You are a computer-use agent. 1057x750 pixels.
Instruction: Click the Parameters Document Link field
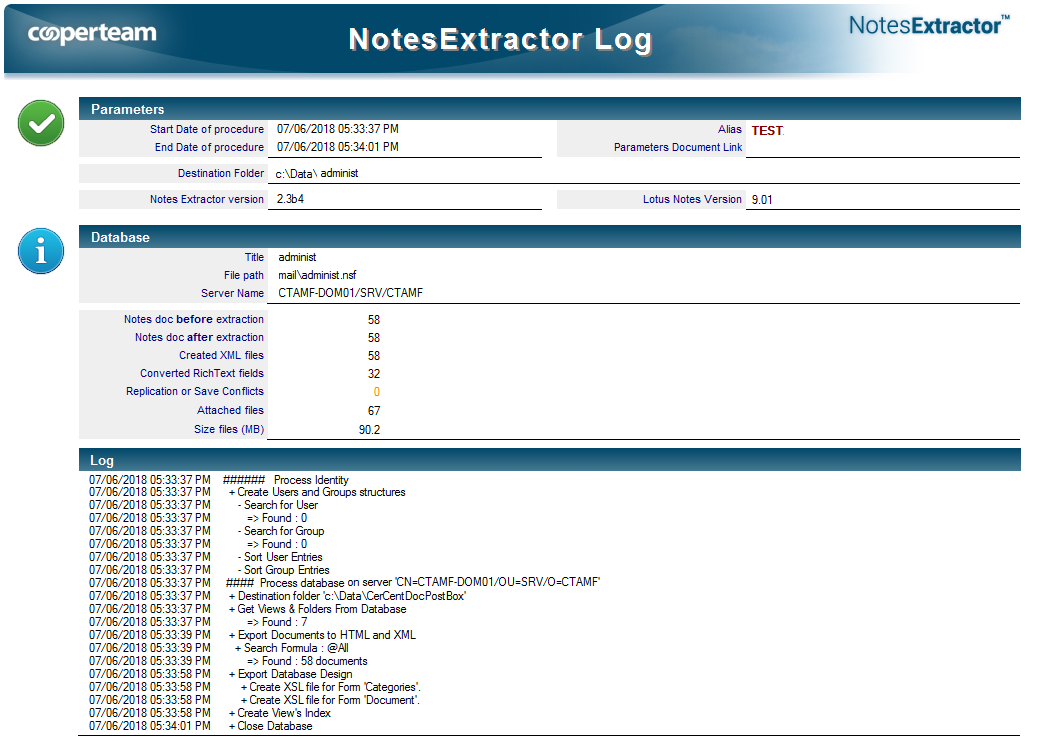[x=882, y=148]
